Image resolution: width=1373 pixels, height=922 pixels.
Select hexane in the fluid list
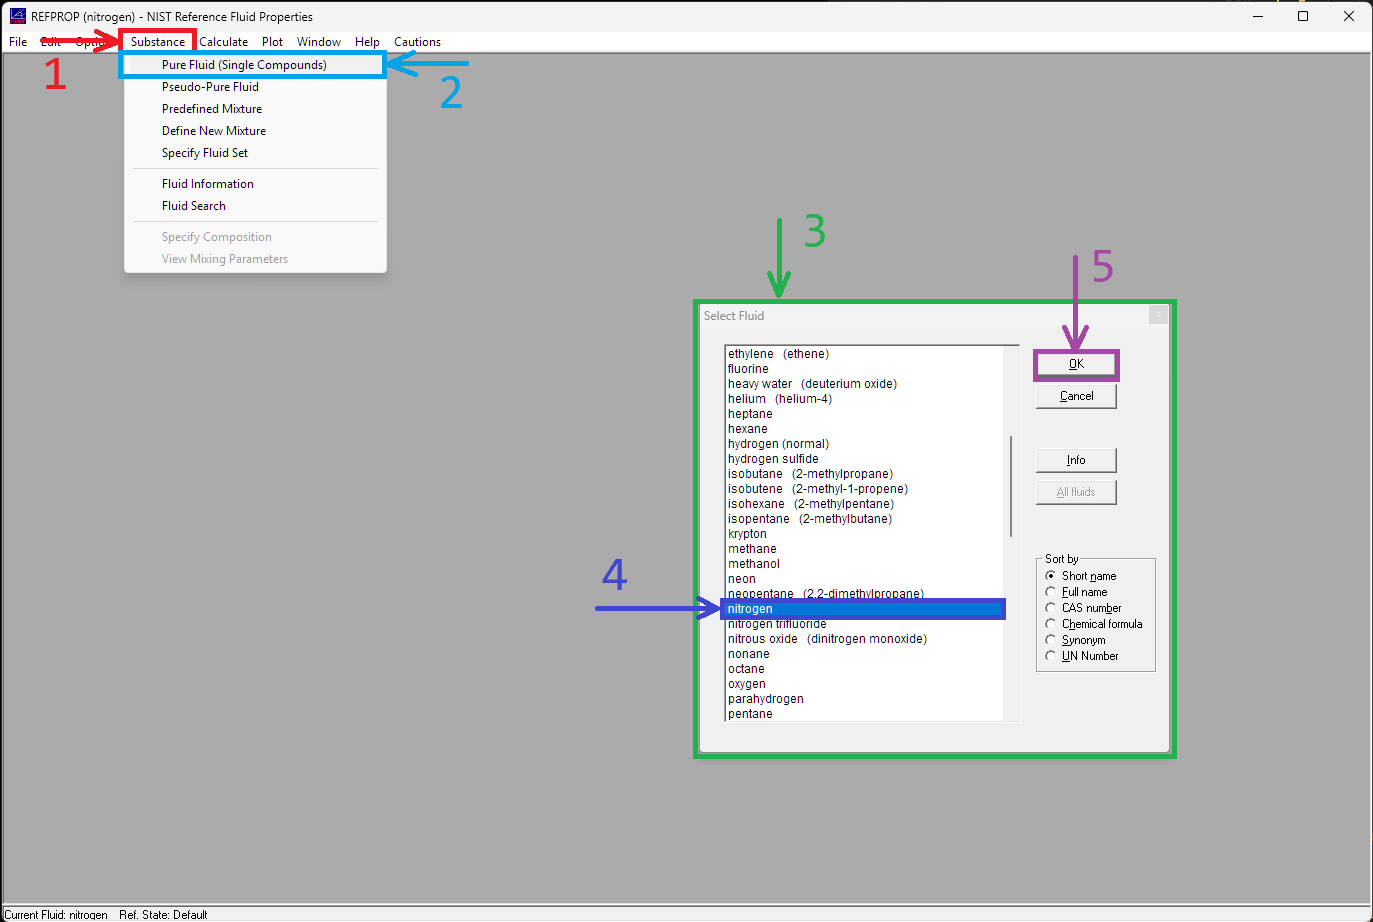pos(864,429)
